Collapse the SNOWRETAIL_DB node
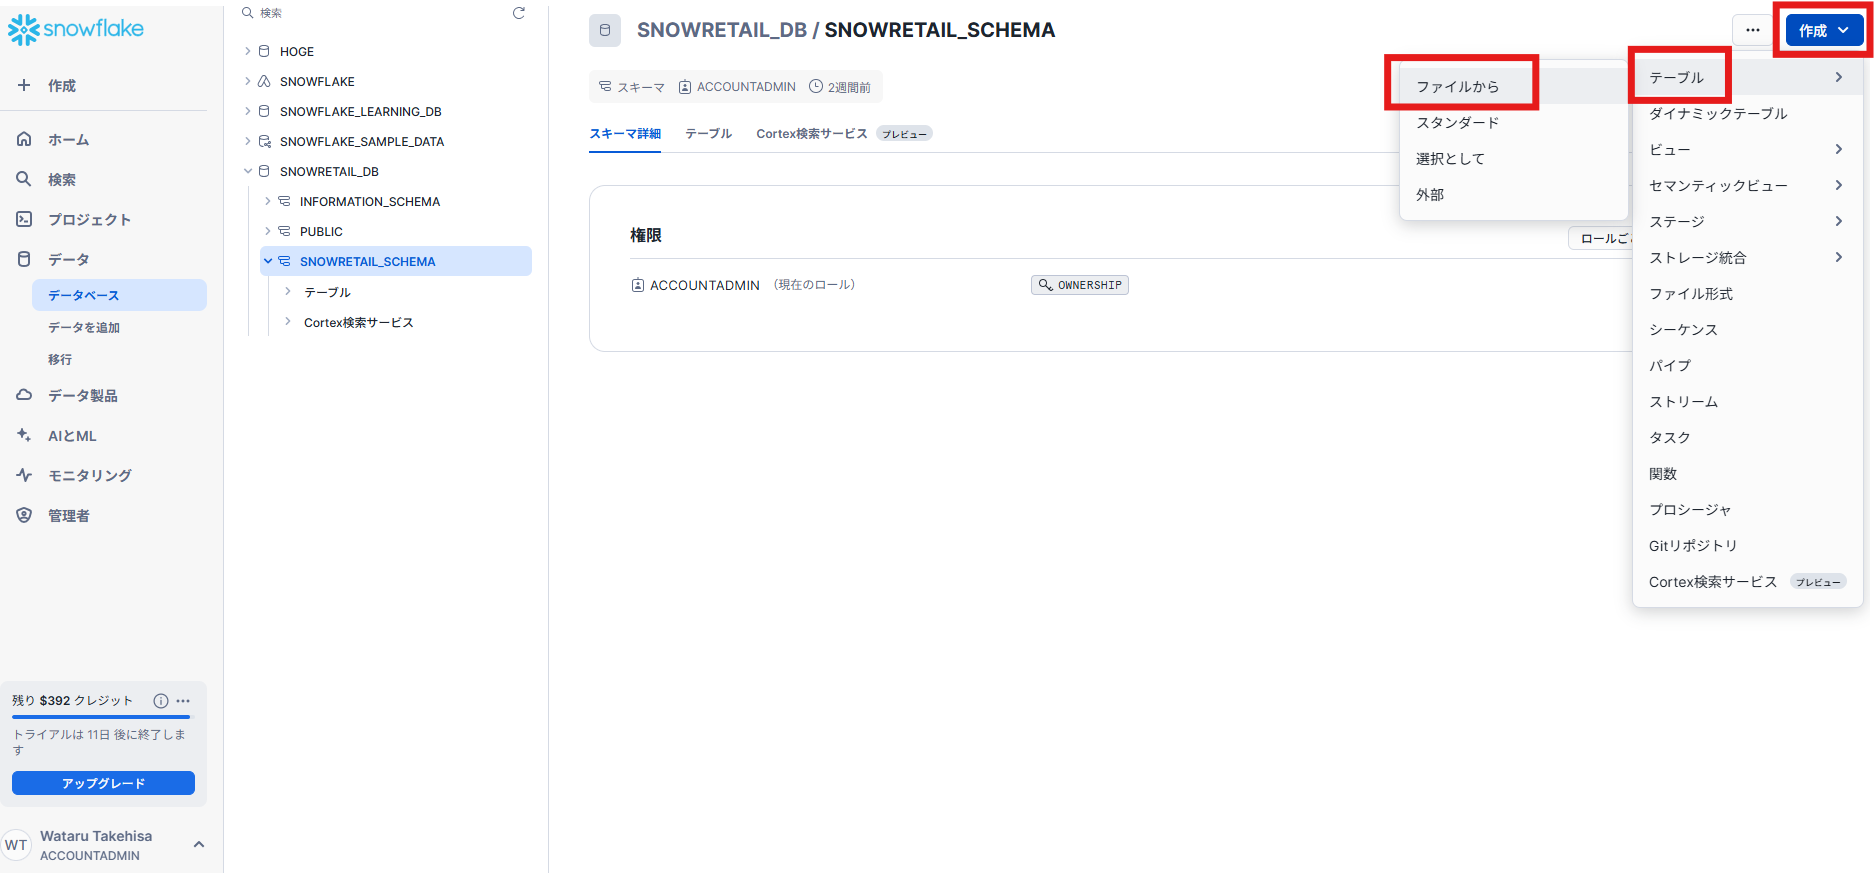 click(248, 171)
